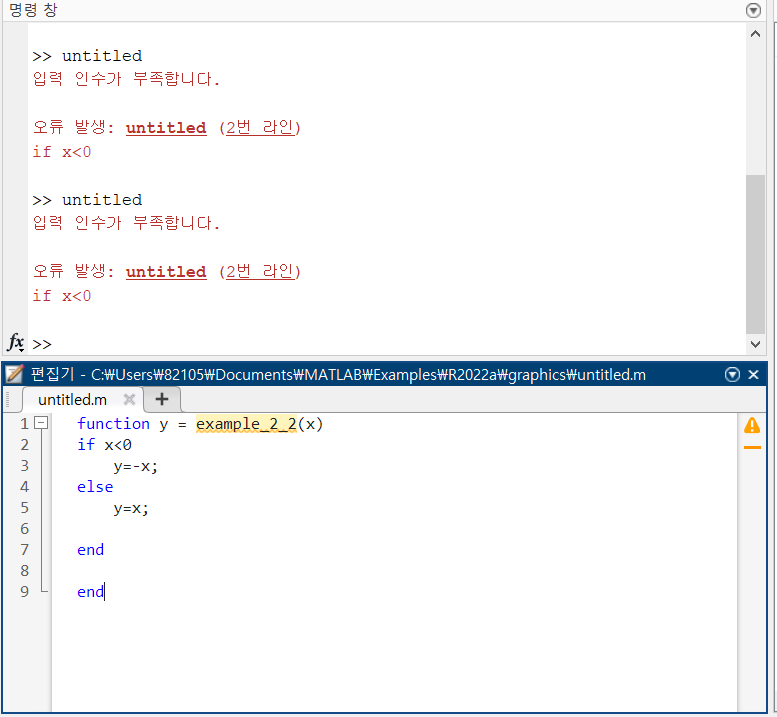Open the second '2번 라인' error link

261,272
